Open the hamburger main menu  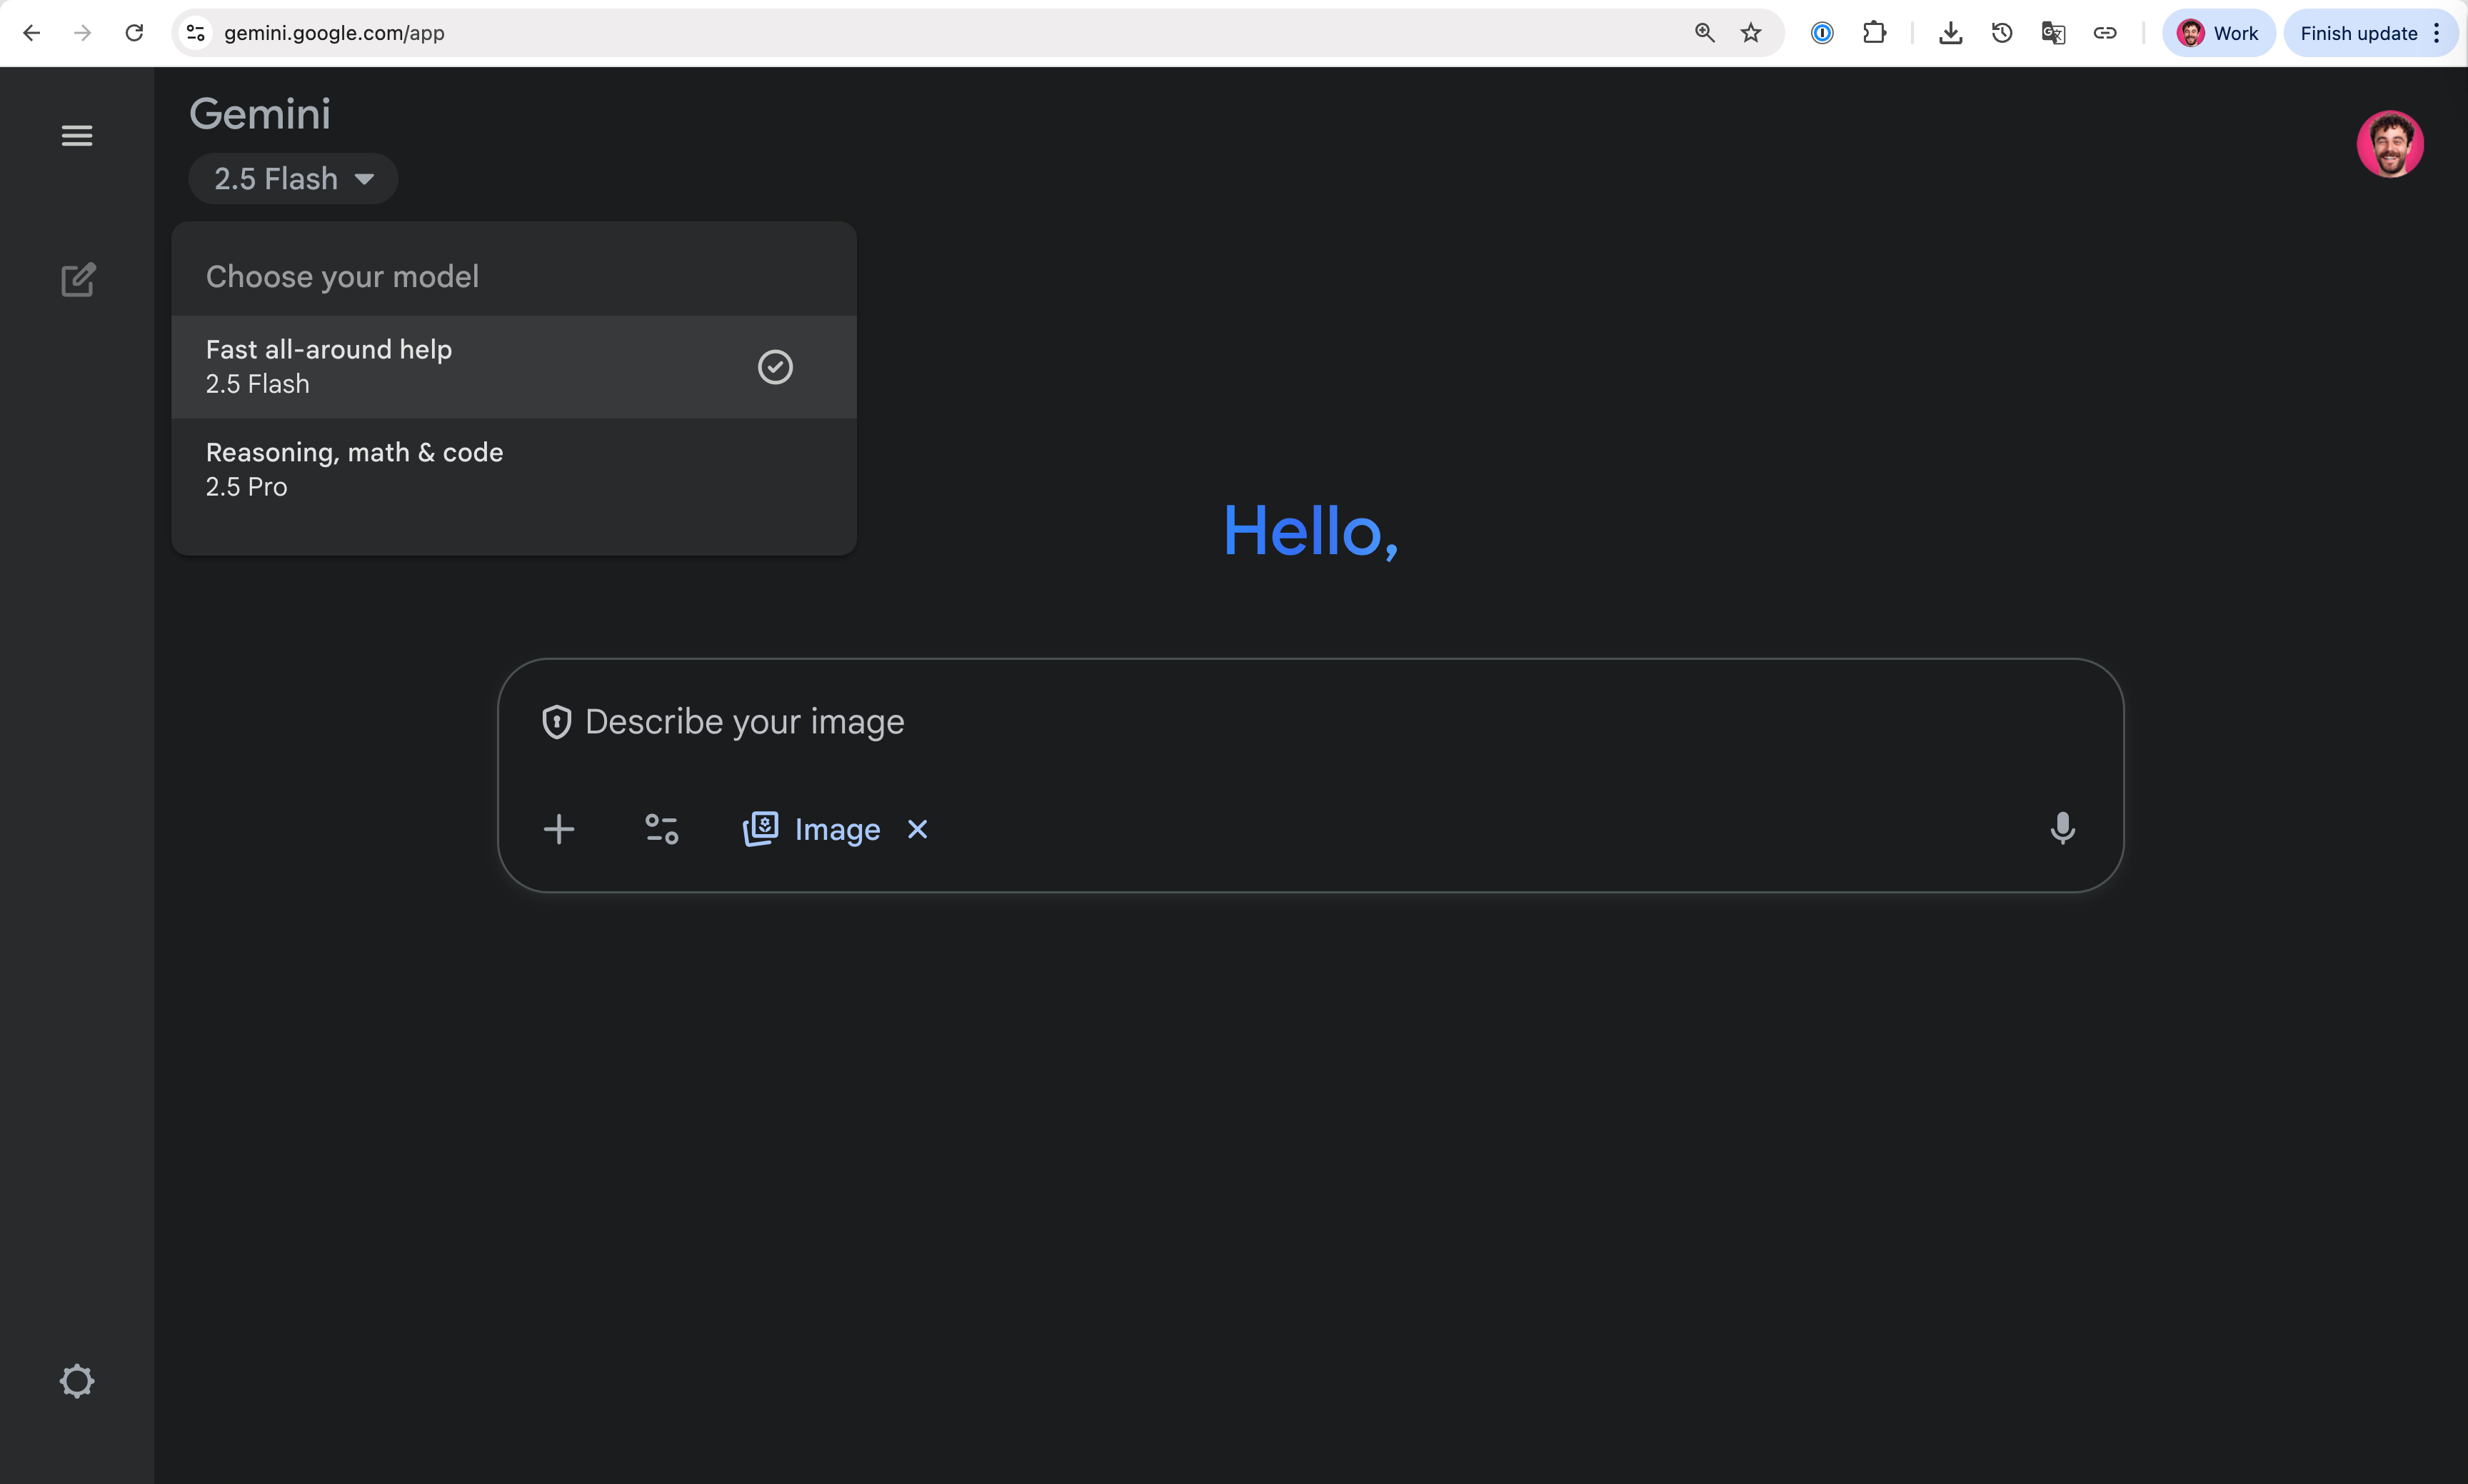77,135
